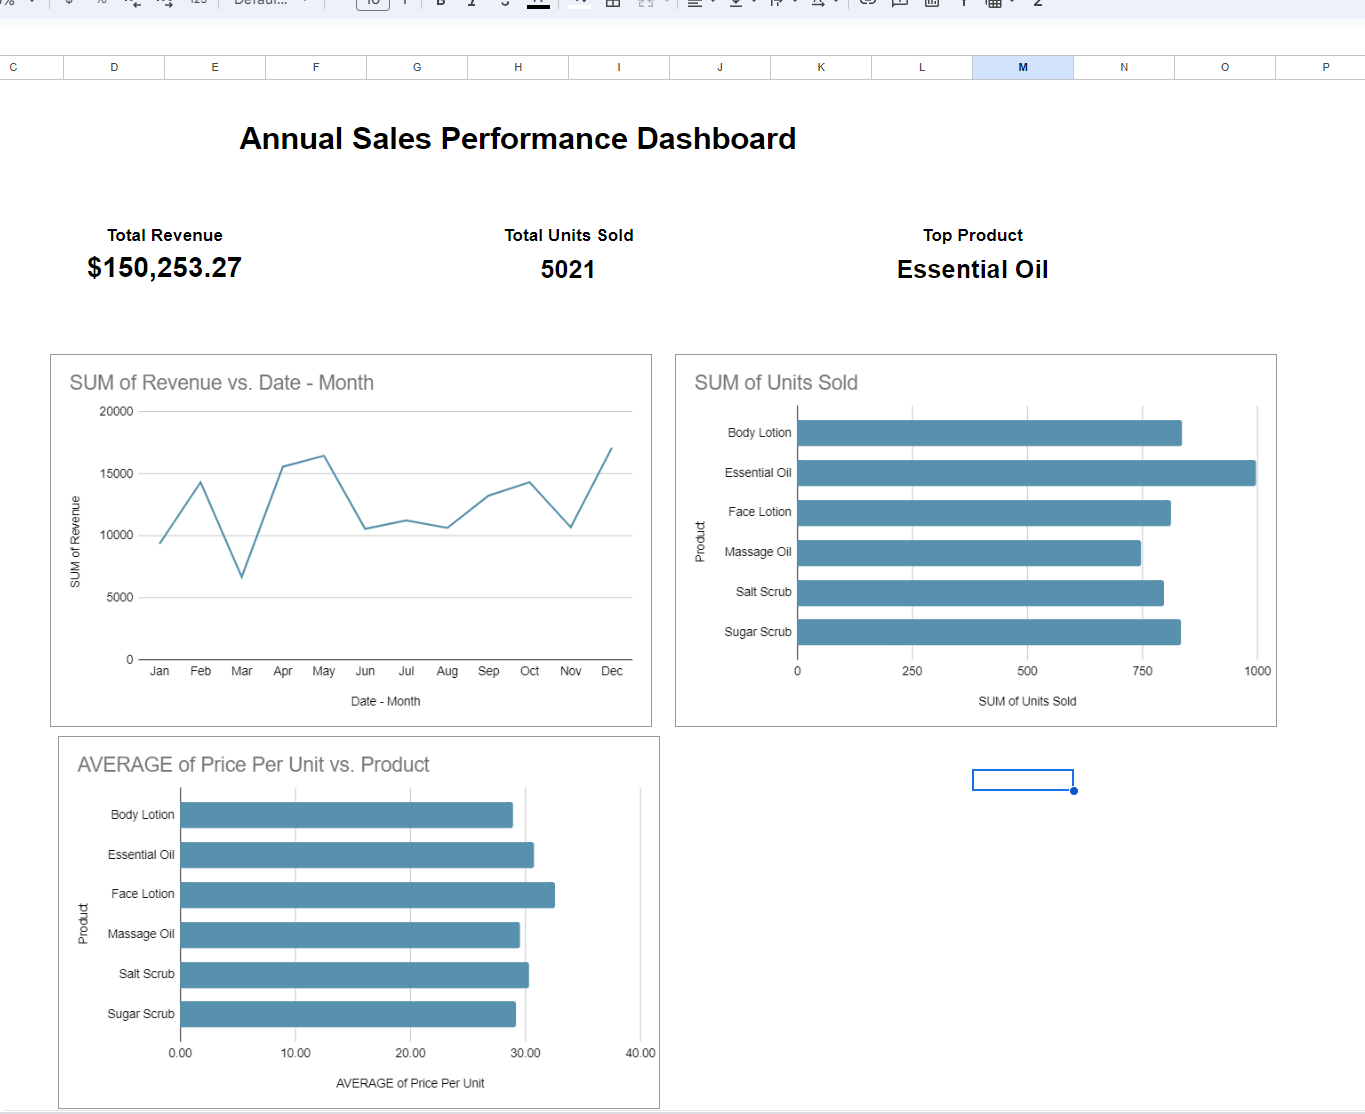This screenshot has height=1114, width=1365.
Task: Click the 'Top Product' label
Action: (x=973, y=235)
